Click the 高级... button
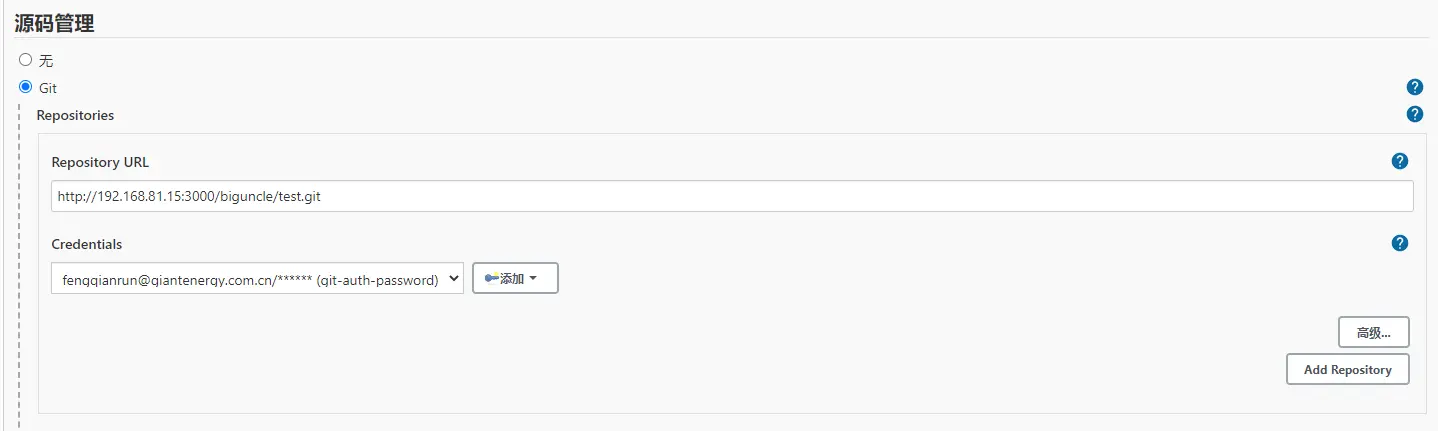Screen dimensions: 1438x431 [1373, 332]
